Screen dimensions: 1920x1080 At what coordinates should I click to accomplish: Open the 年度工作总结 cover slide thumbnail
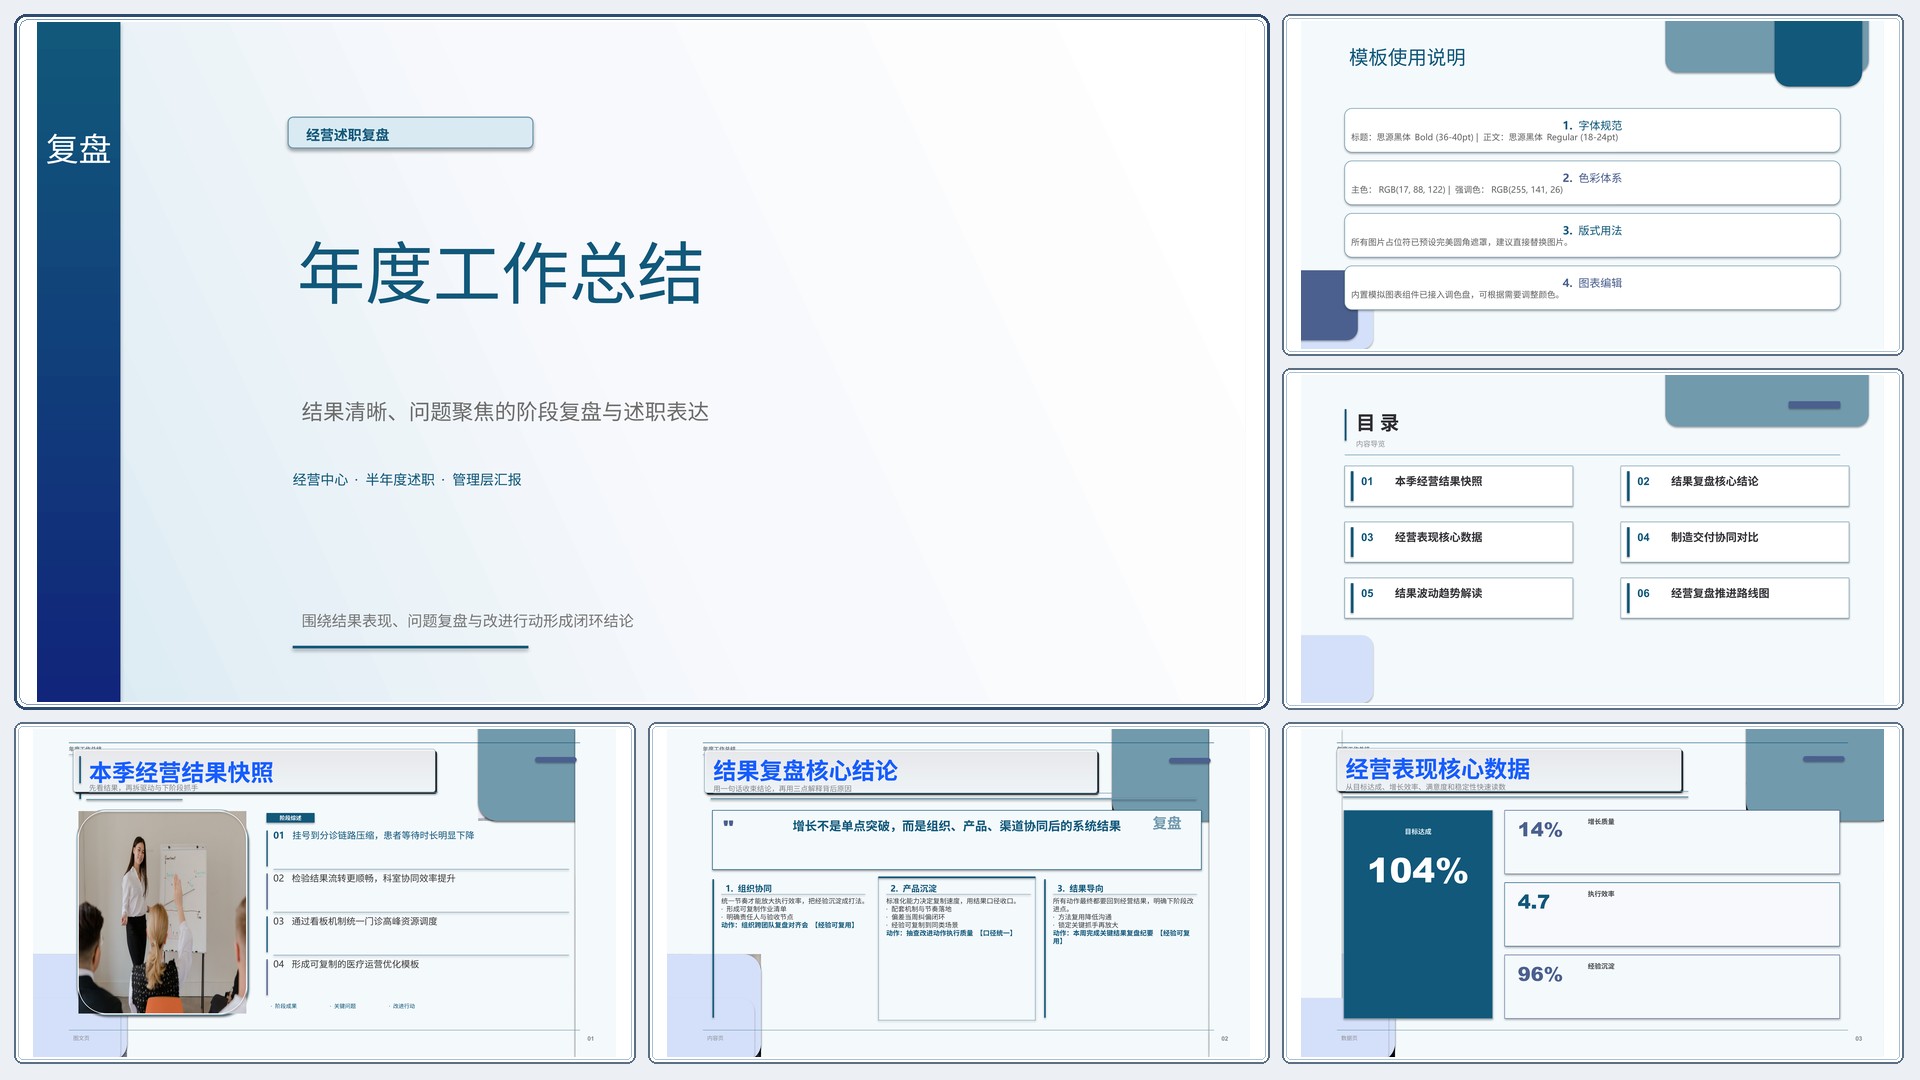641,362
